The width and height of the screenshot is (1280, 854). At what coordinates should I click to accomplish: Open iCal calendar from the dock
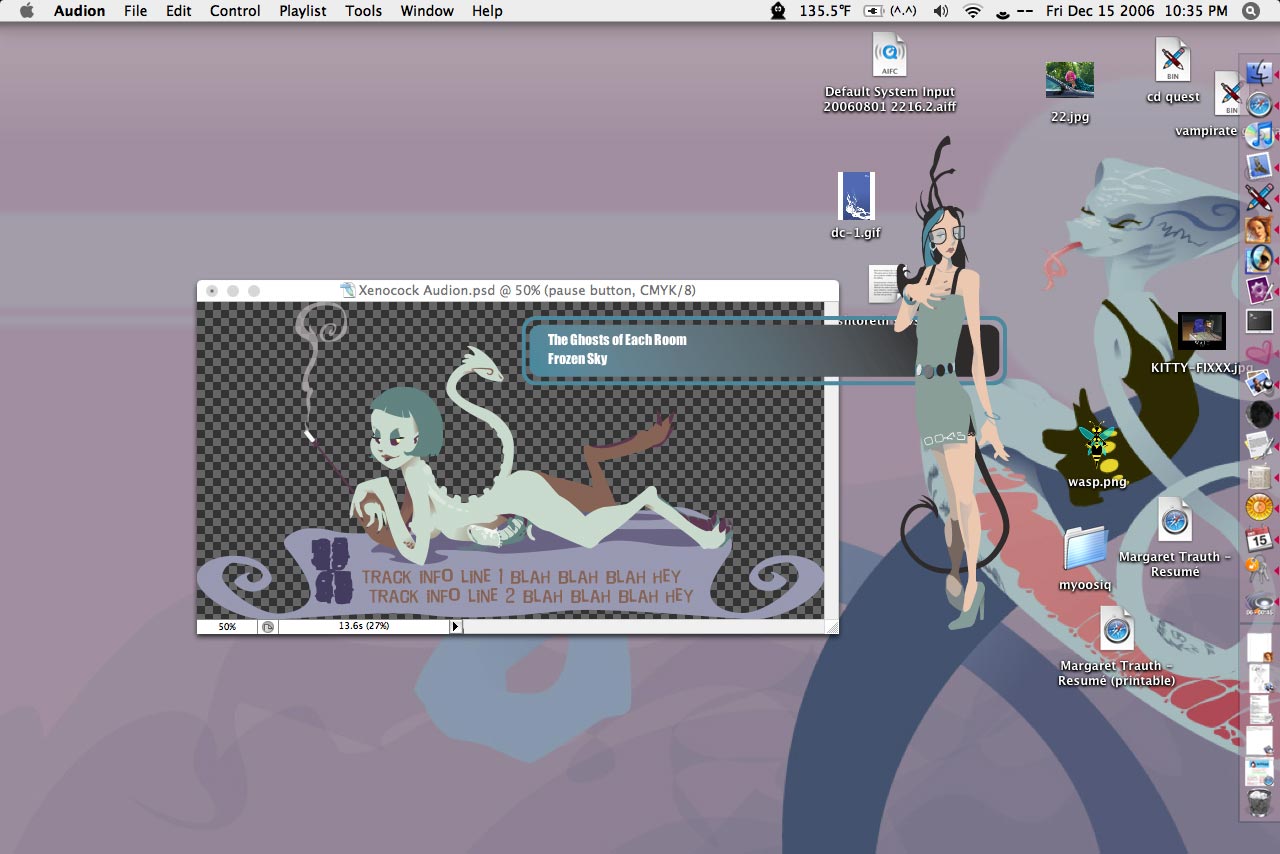(1259, 538)
